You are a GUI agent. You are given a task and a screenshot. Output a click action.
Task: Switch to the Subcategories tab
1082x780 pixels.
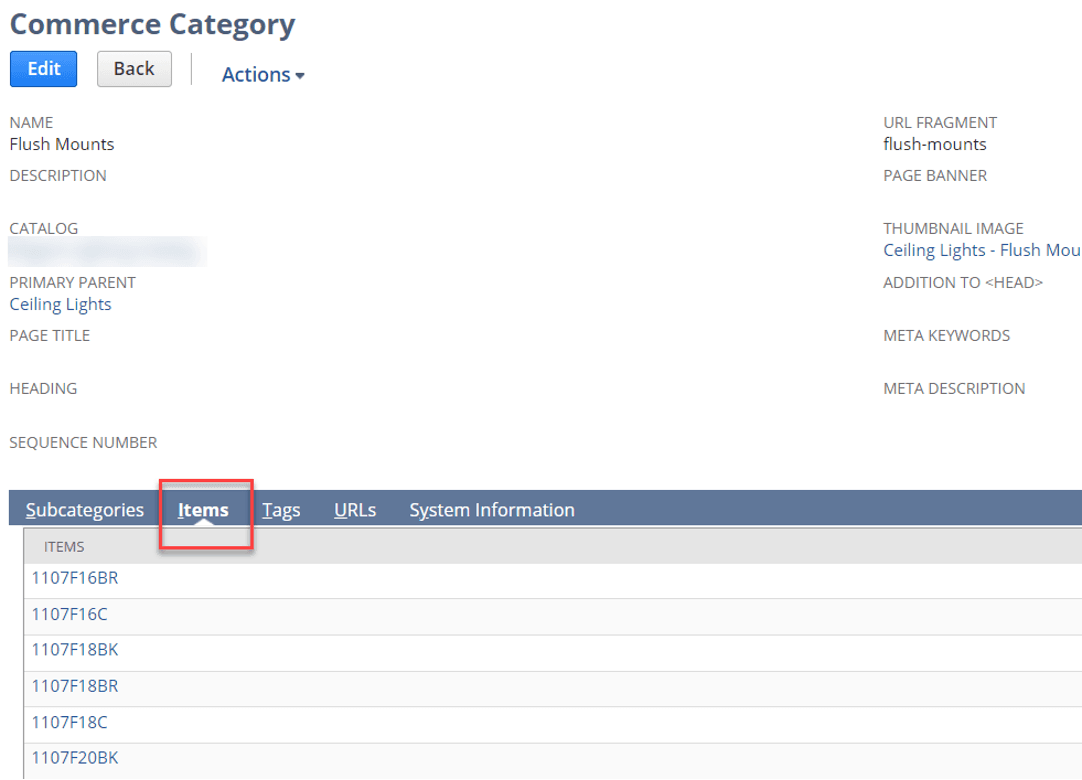click(85, 510)
